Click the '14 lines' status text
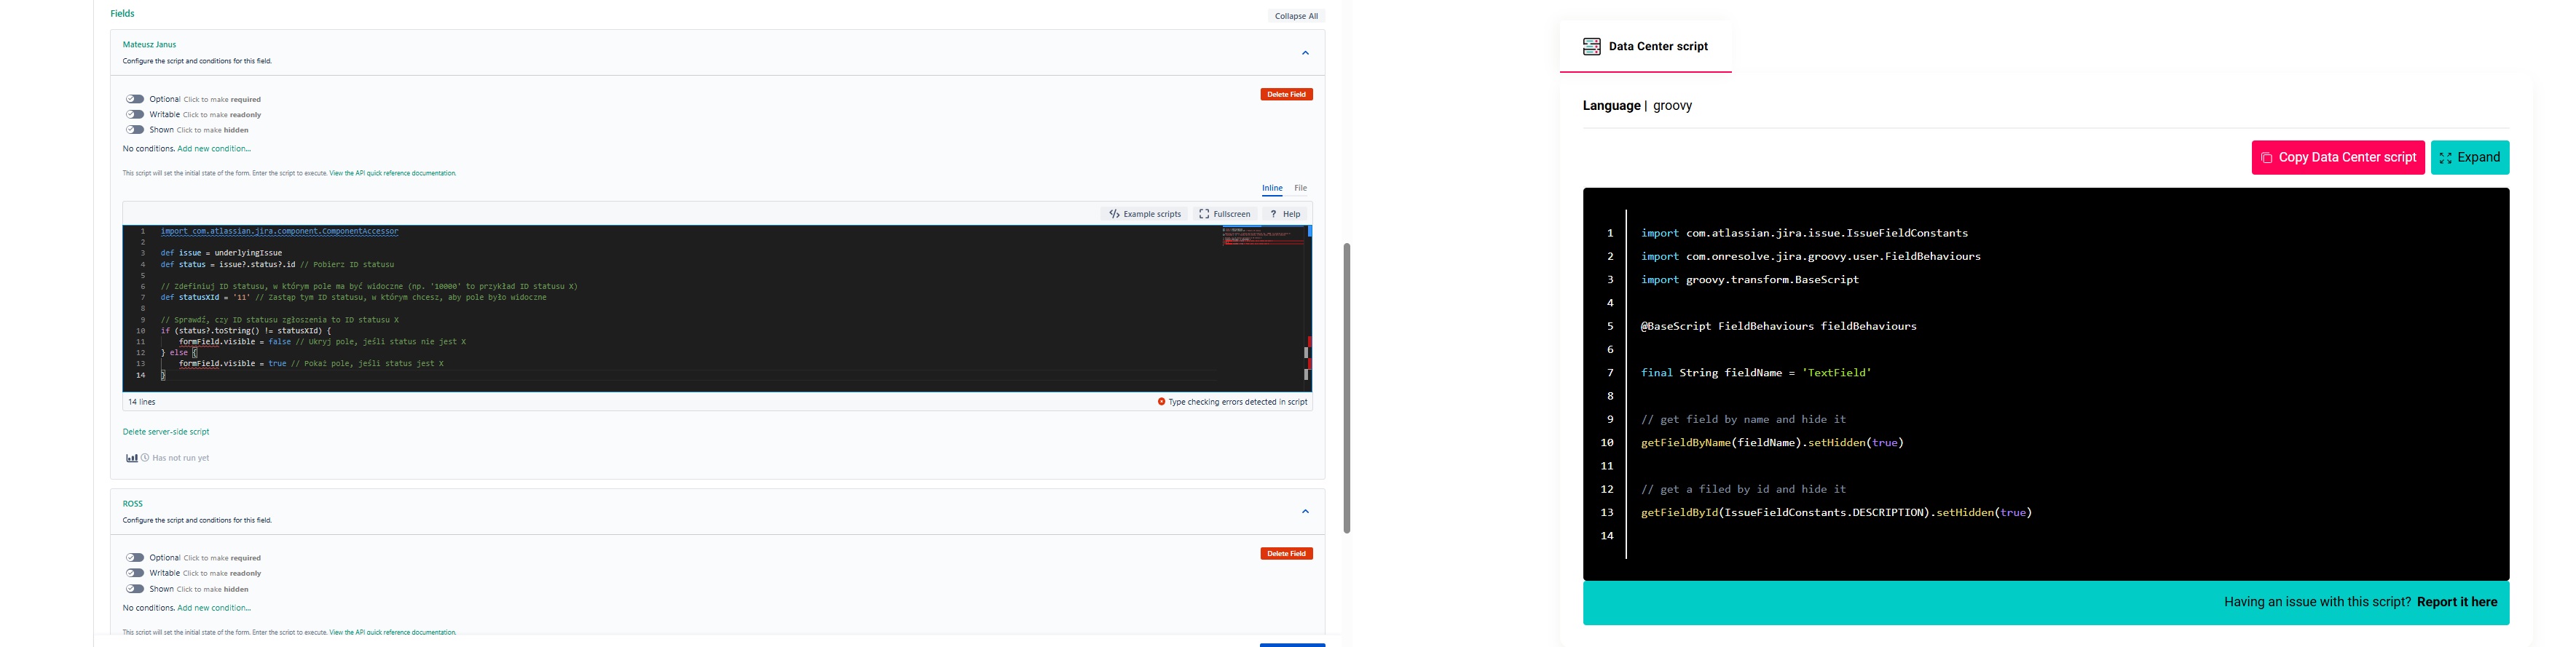Image resolution: width=2576 pixels, height=647 pixels. pos(142,402)
